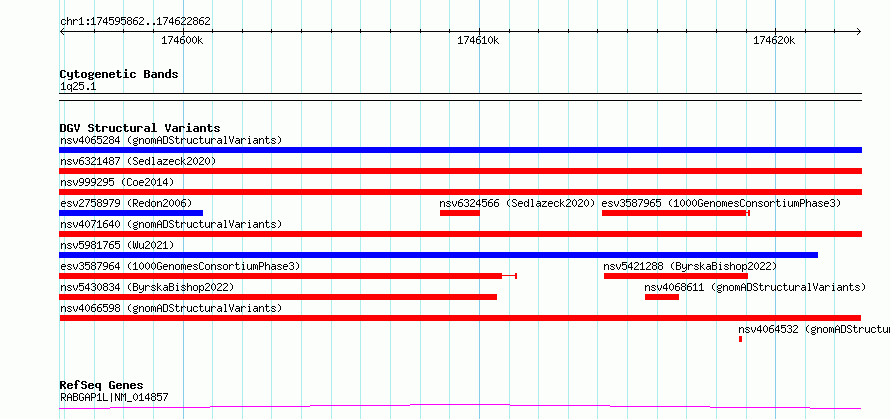The image size is (890, 419).
Task: Open nsv999295 (Coe2014) label
Action: coord(117,182)
